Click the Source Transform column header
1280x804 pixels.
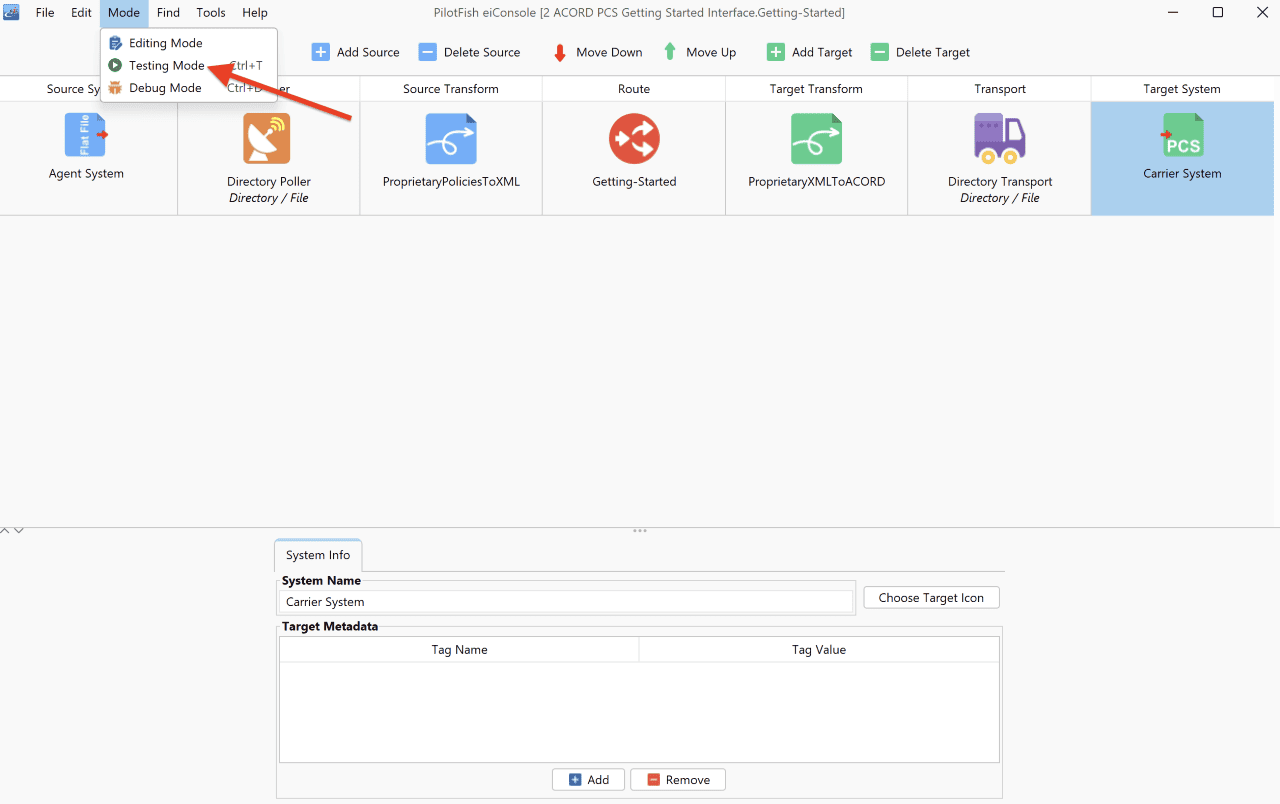(451, 89)
